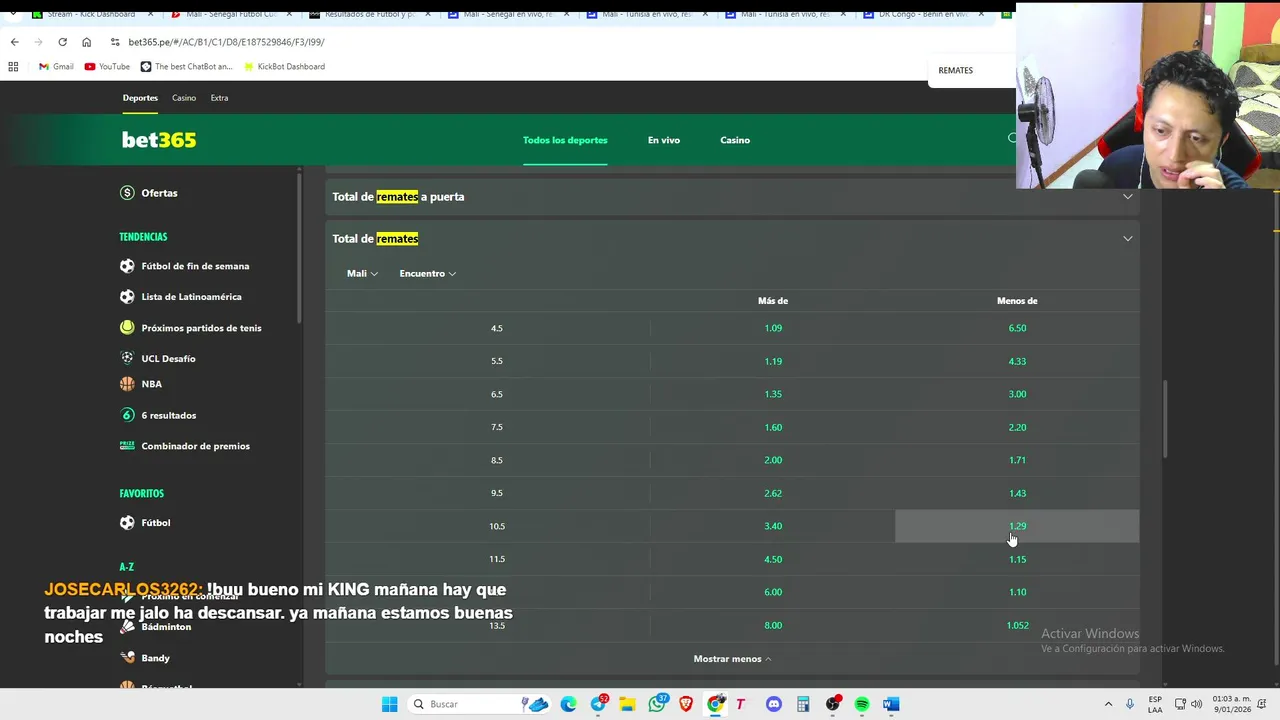Screen dimensions: 1280x720
Task: Open the KickBot Dashboard bookmark
Action: coord(284,67)
